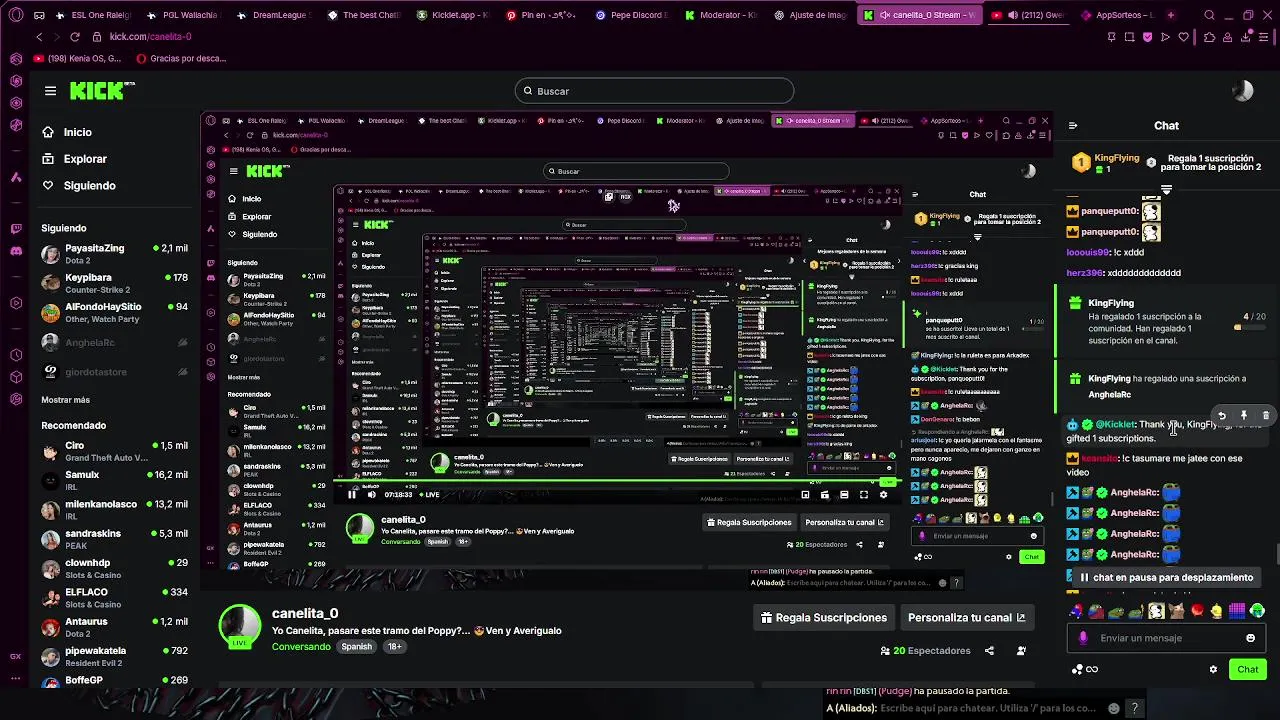Expand the gift leaderboard arrow under KingFlying
This screenshot has height=720, width=1280.
[x=1166, y=190]
